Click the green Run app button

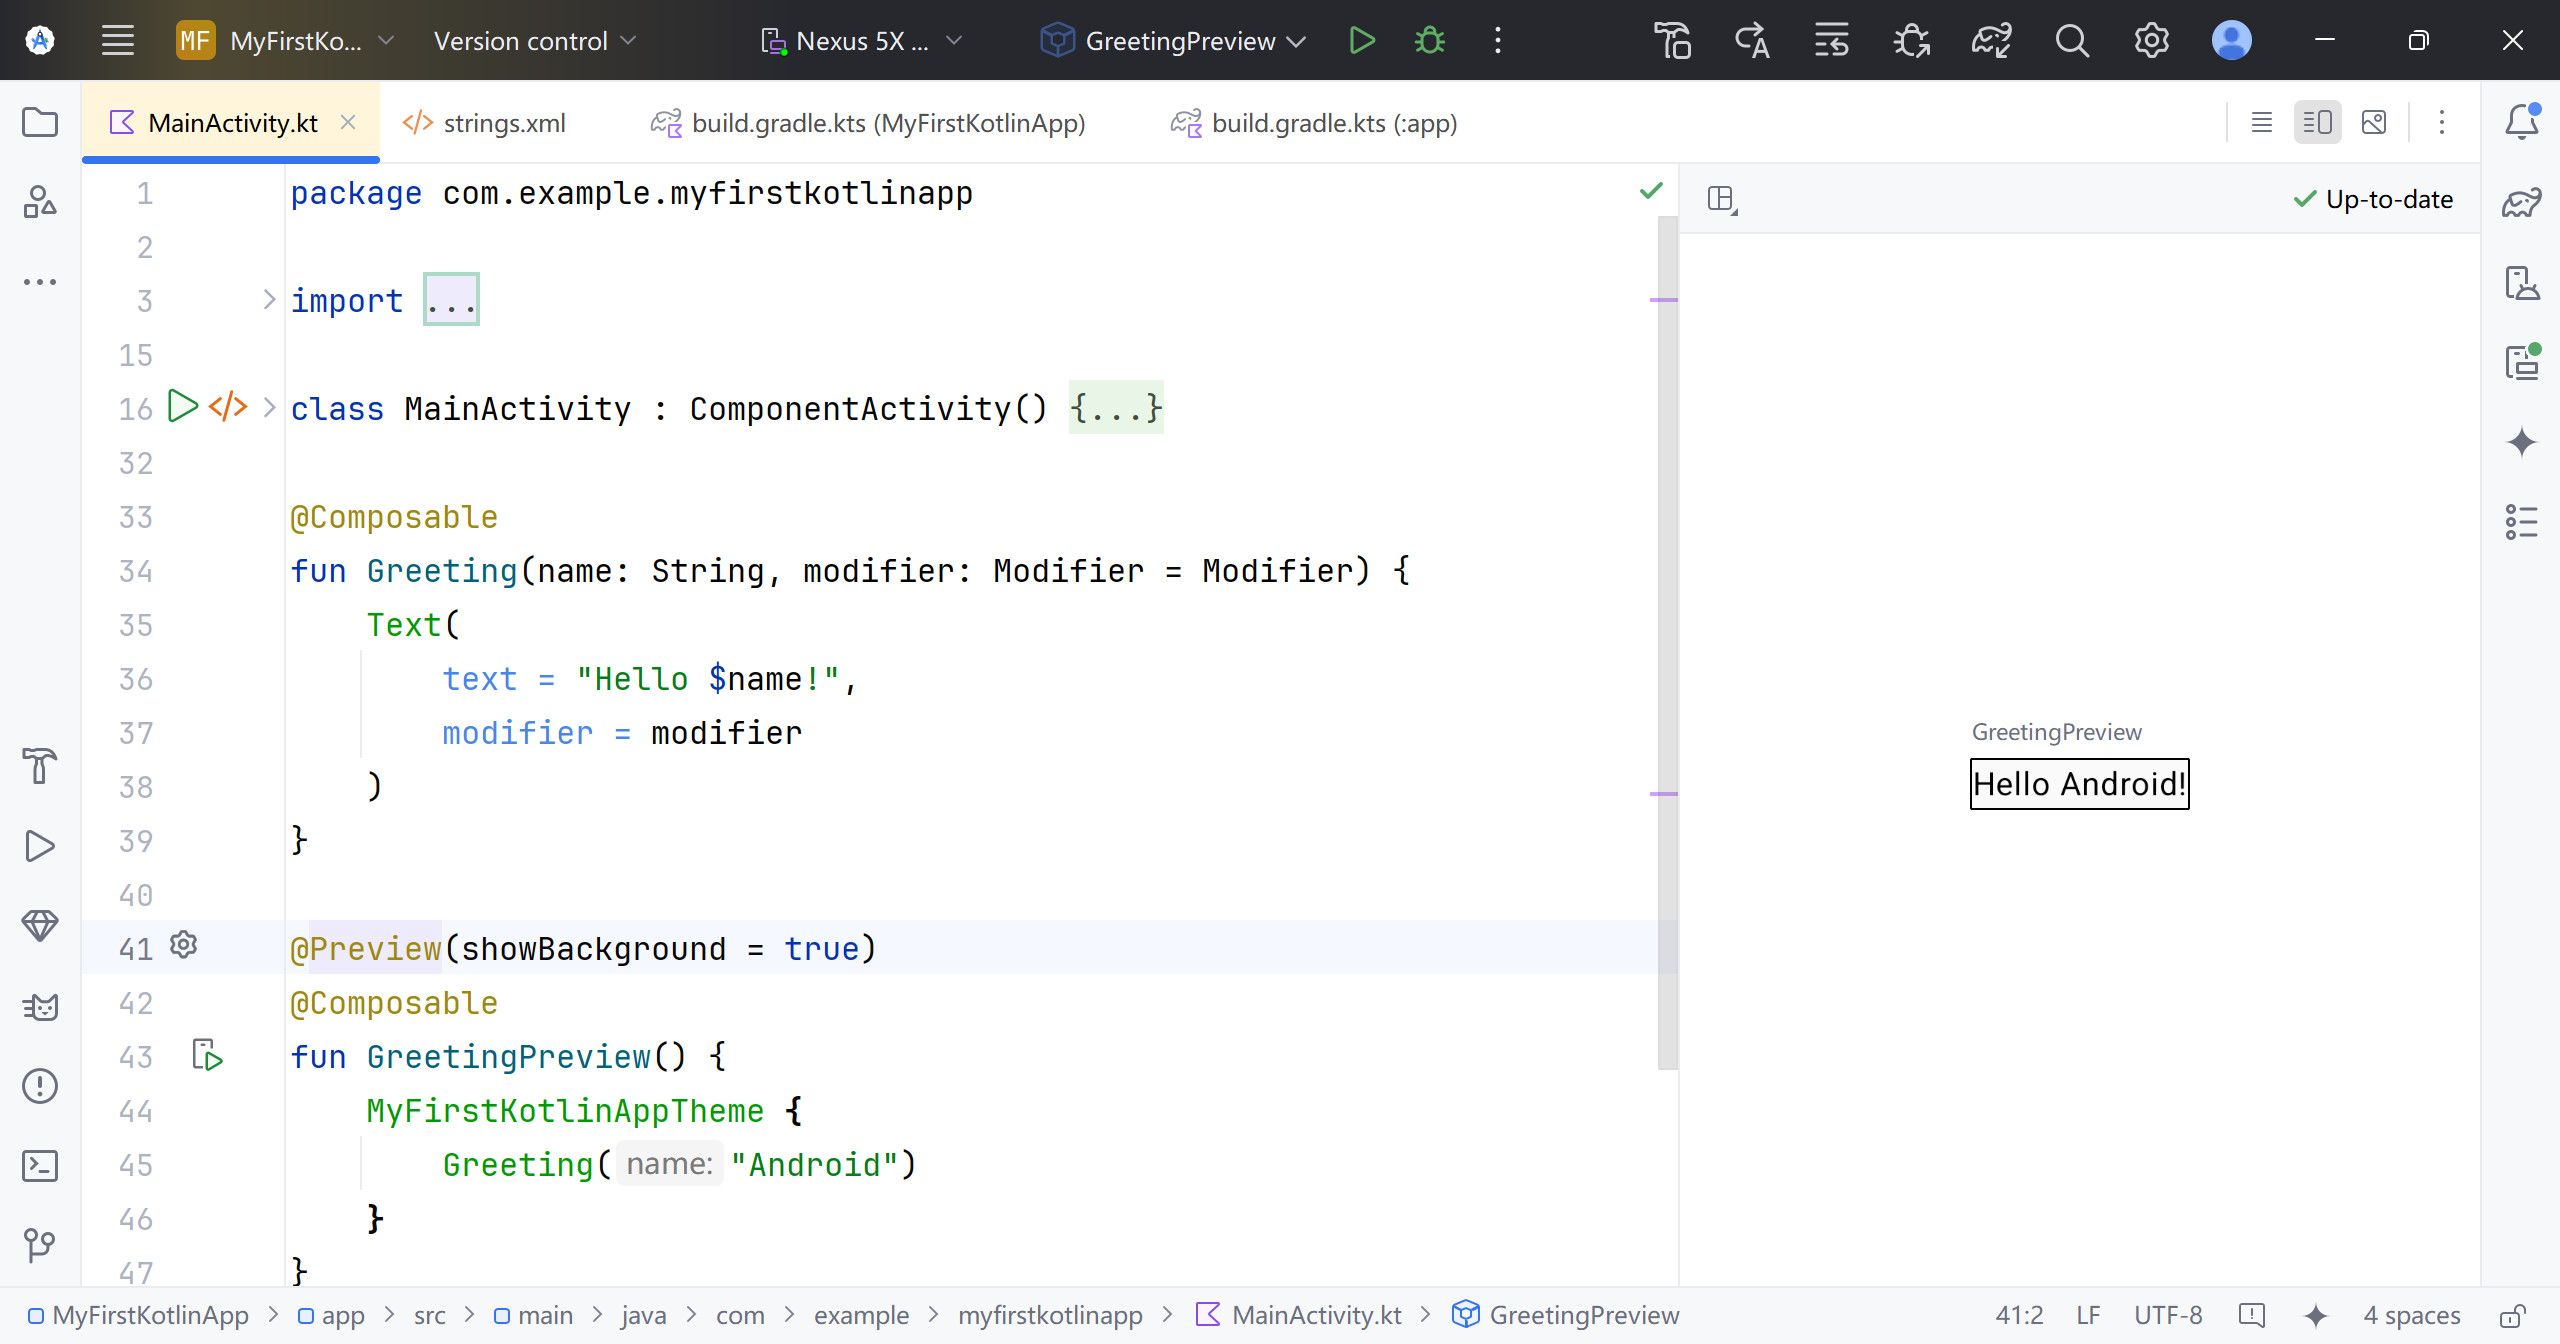click(1361, 41)
